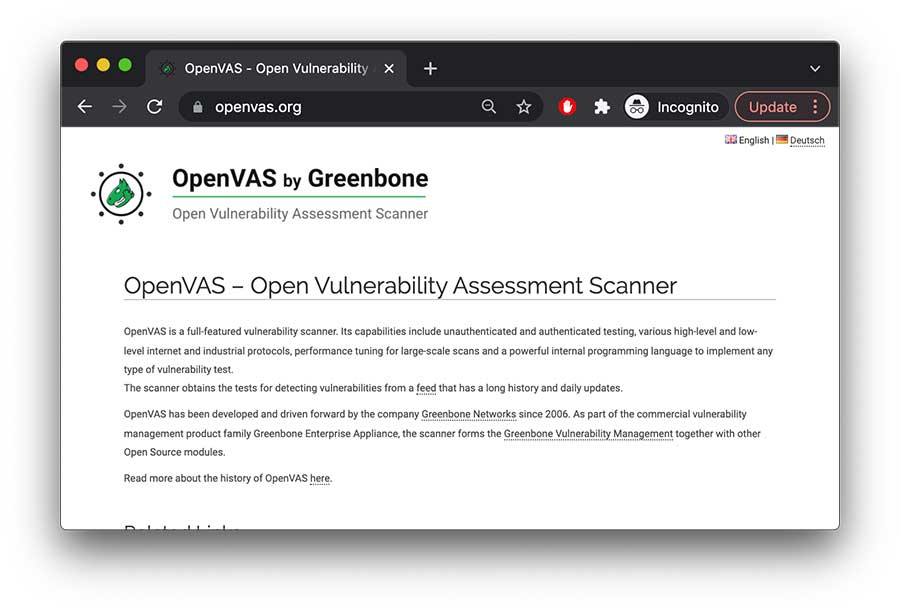This screenshot has height=610, width=900.
Task: Go back using the back arrow
Action: coord(84,106)
